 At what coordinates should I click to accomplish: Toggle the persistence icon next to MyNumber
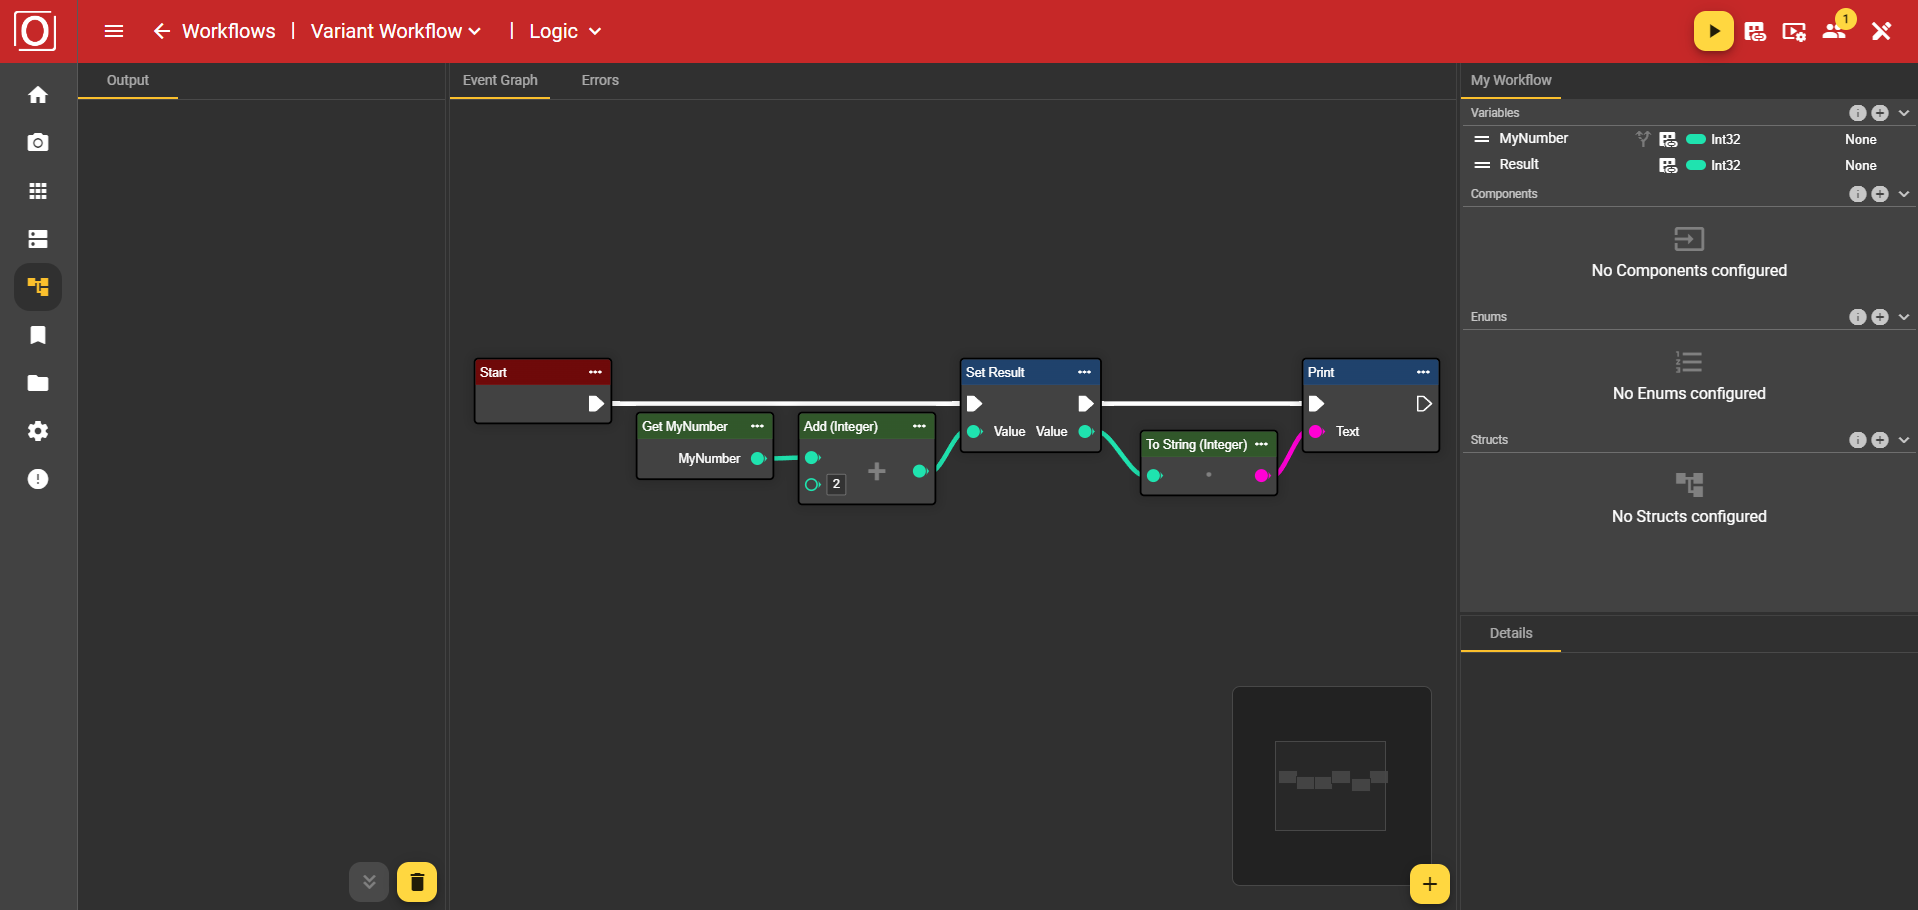[x=1668, y=139]
